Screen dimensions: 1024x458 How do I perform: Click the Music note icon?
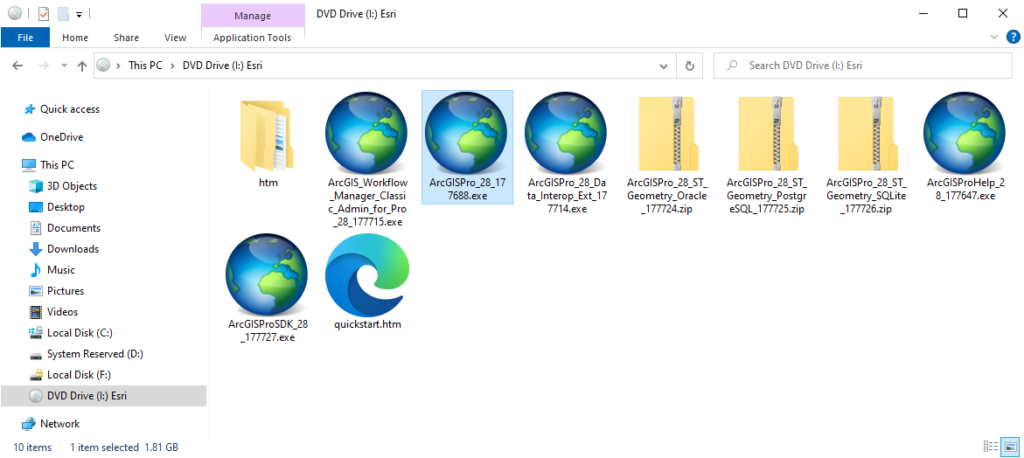pyautogui.click(x=36, y=270)
